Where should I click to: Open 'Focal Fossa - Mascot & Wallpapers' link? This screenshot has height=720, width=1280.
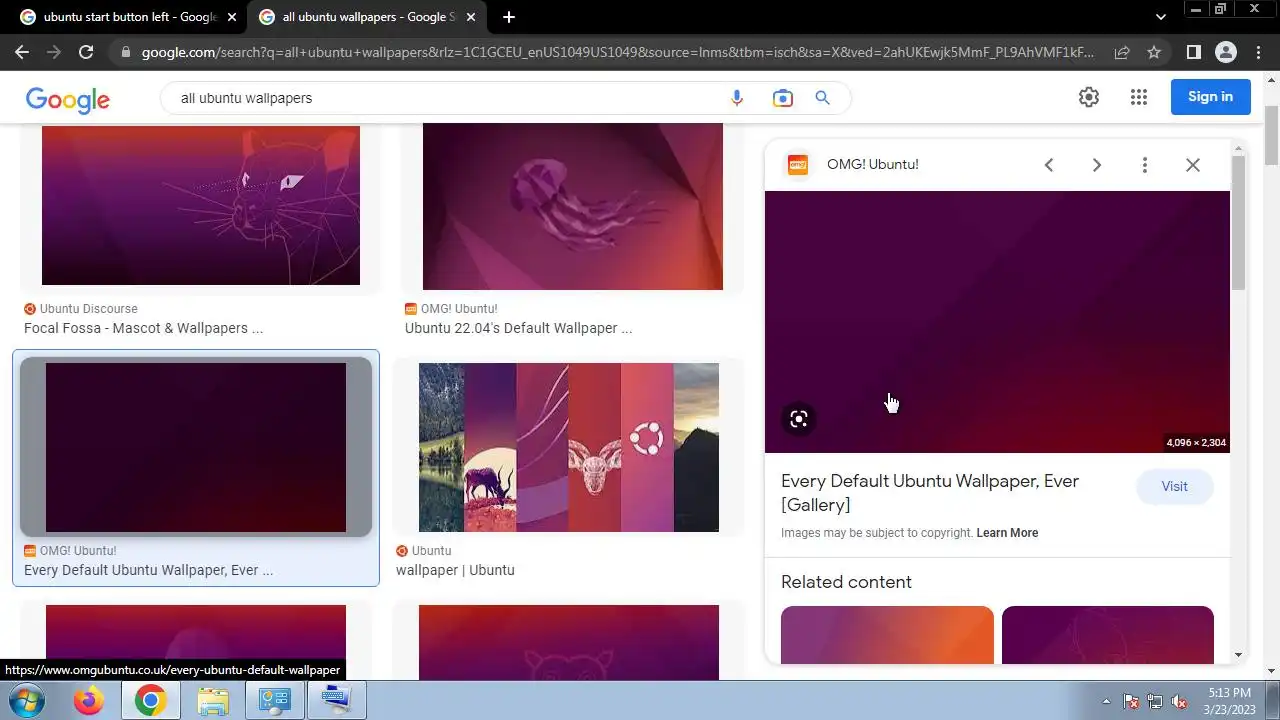(144, 328)
